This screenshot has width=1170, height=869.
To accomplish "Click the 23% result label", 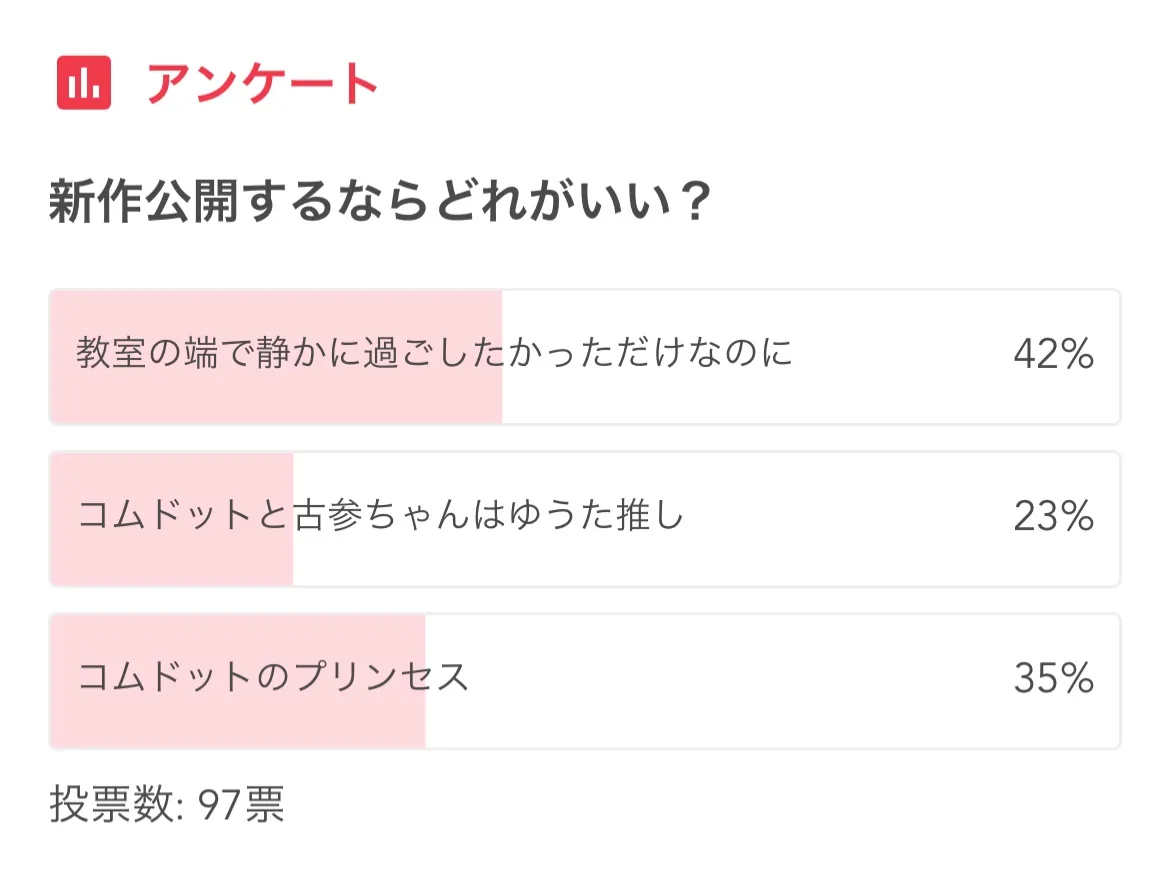I will [x=1053, y=517].
